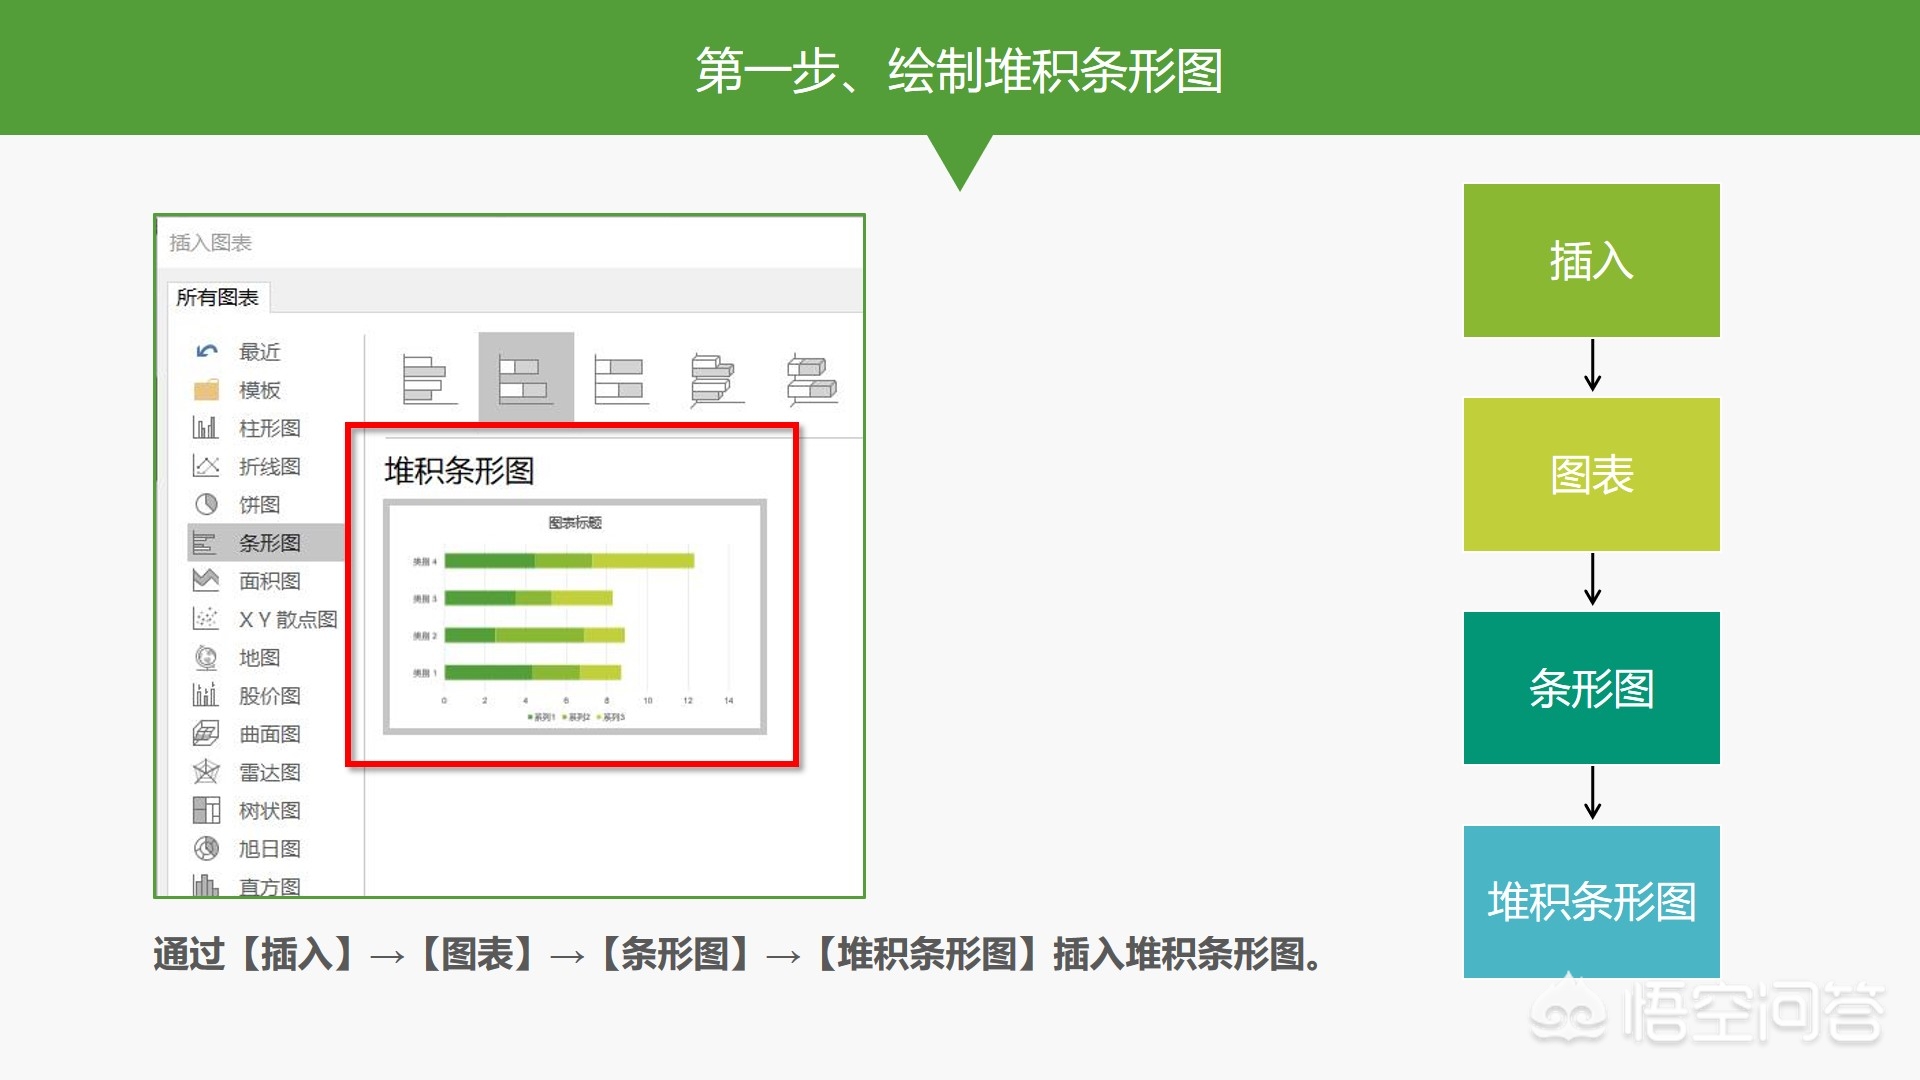Click the histogram (直方图) icon
This screenshot has height=1080, width=1920.
pyautogui.click(x=205, y=885)
